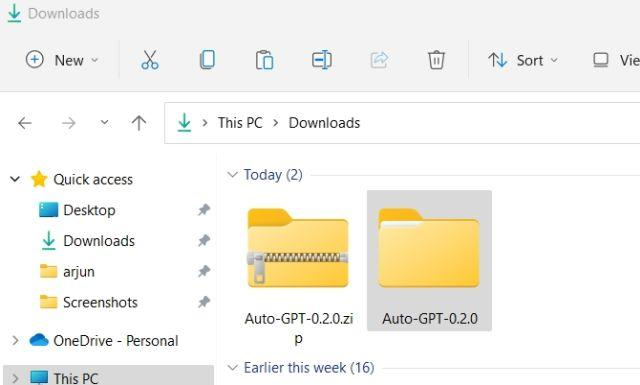Click the Cut scissors icon
This screenshot has width=640, height=385.
(x=150, y=60)
